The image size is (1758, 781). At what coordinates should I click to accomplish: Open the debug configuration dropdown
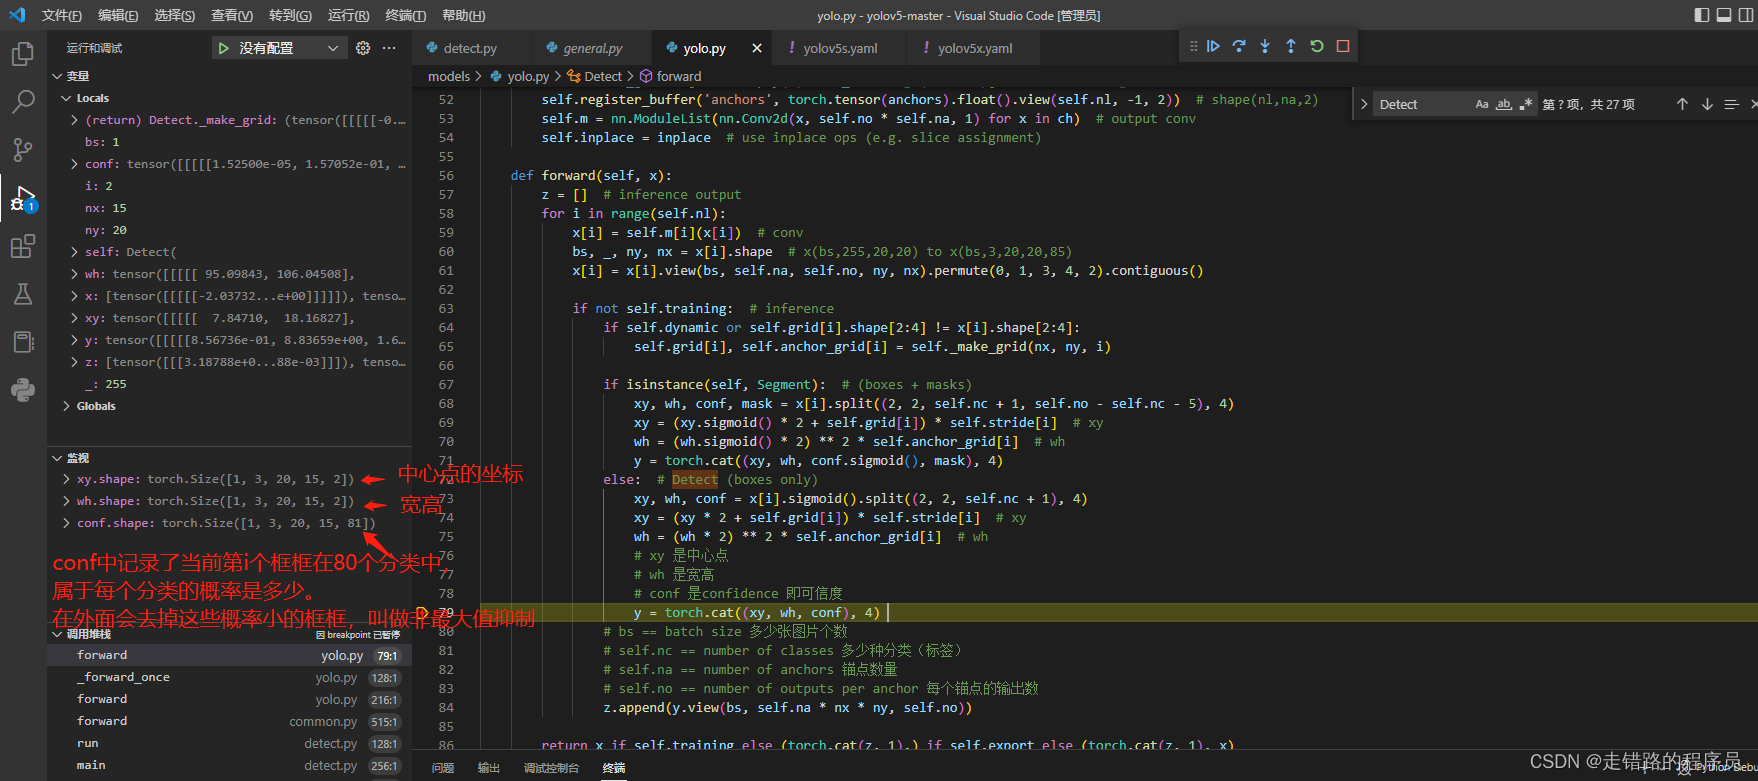tap(332, 48)
